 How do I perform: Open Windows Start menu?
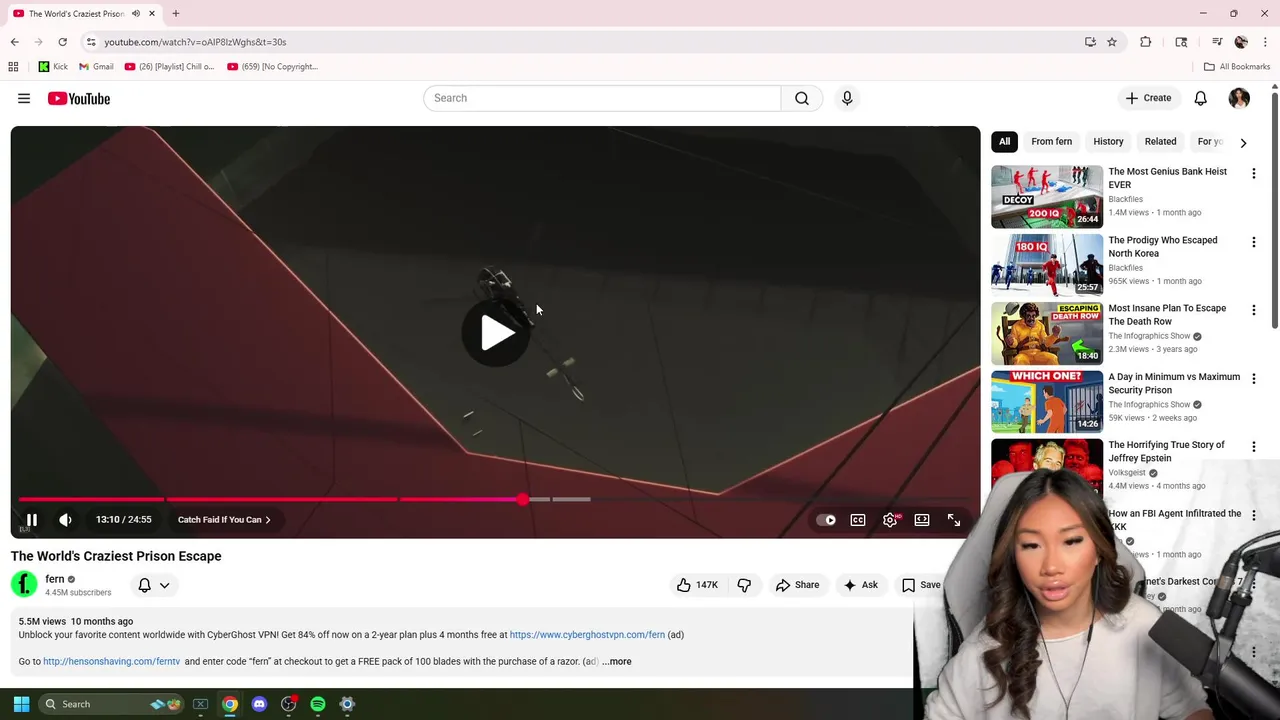[x=21, y=704]
